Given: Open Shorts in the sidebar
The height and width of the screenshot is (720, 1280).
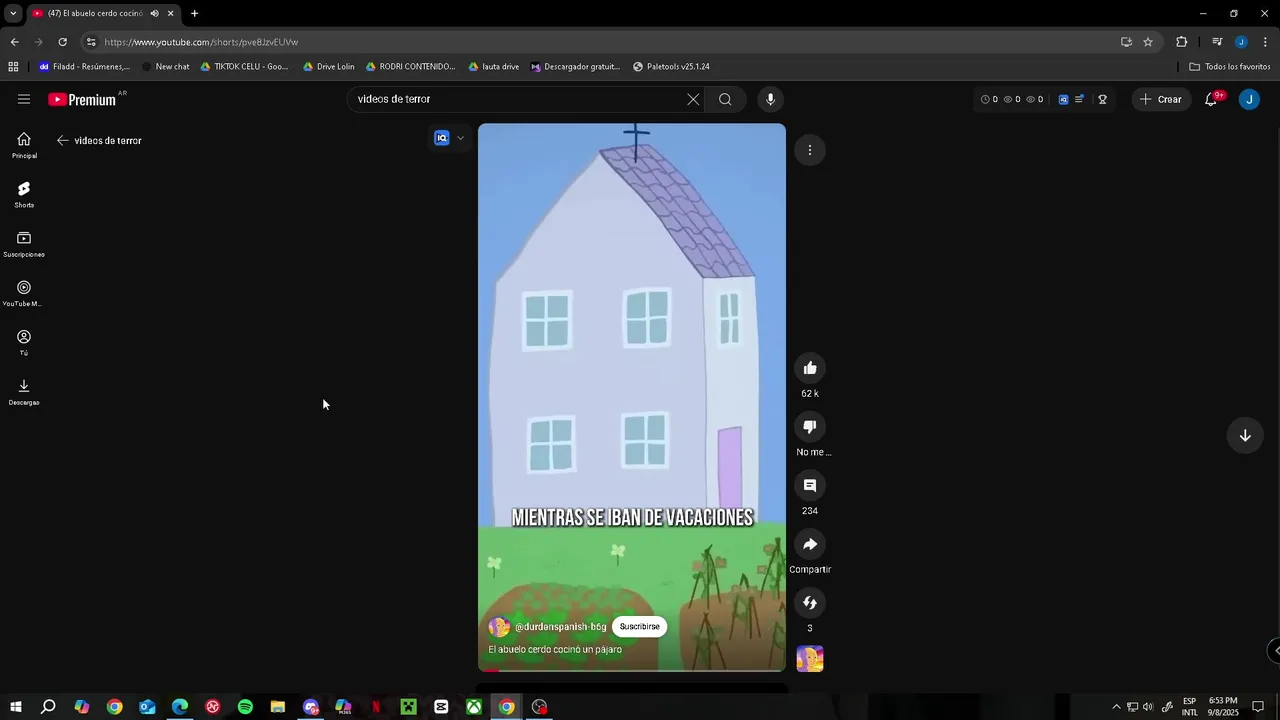Looking at the screenshot, I should (x=24, y=195).
